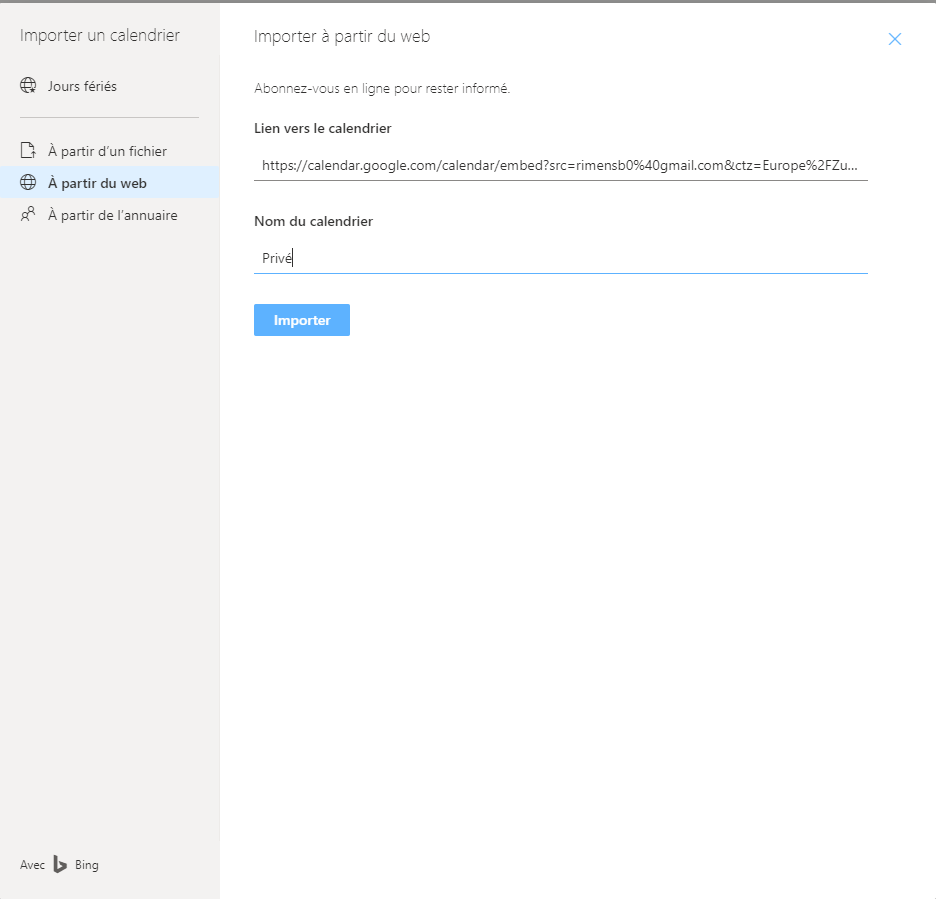The width and height of the screenshot is (936, 899).
Task: Select the file icon for À partir d'un fichier
Action: [30, 151]
